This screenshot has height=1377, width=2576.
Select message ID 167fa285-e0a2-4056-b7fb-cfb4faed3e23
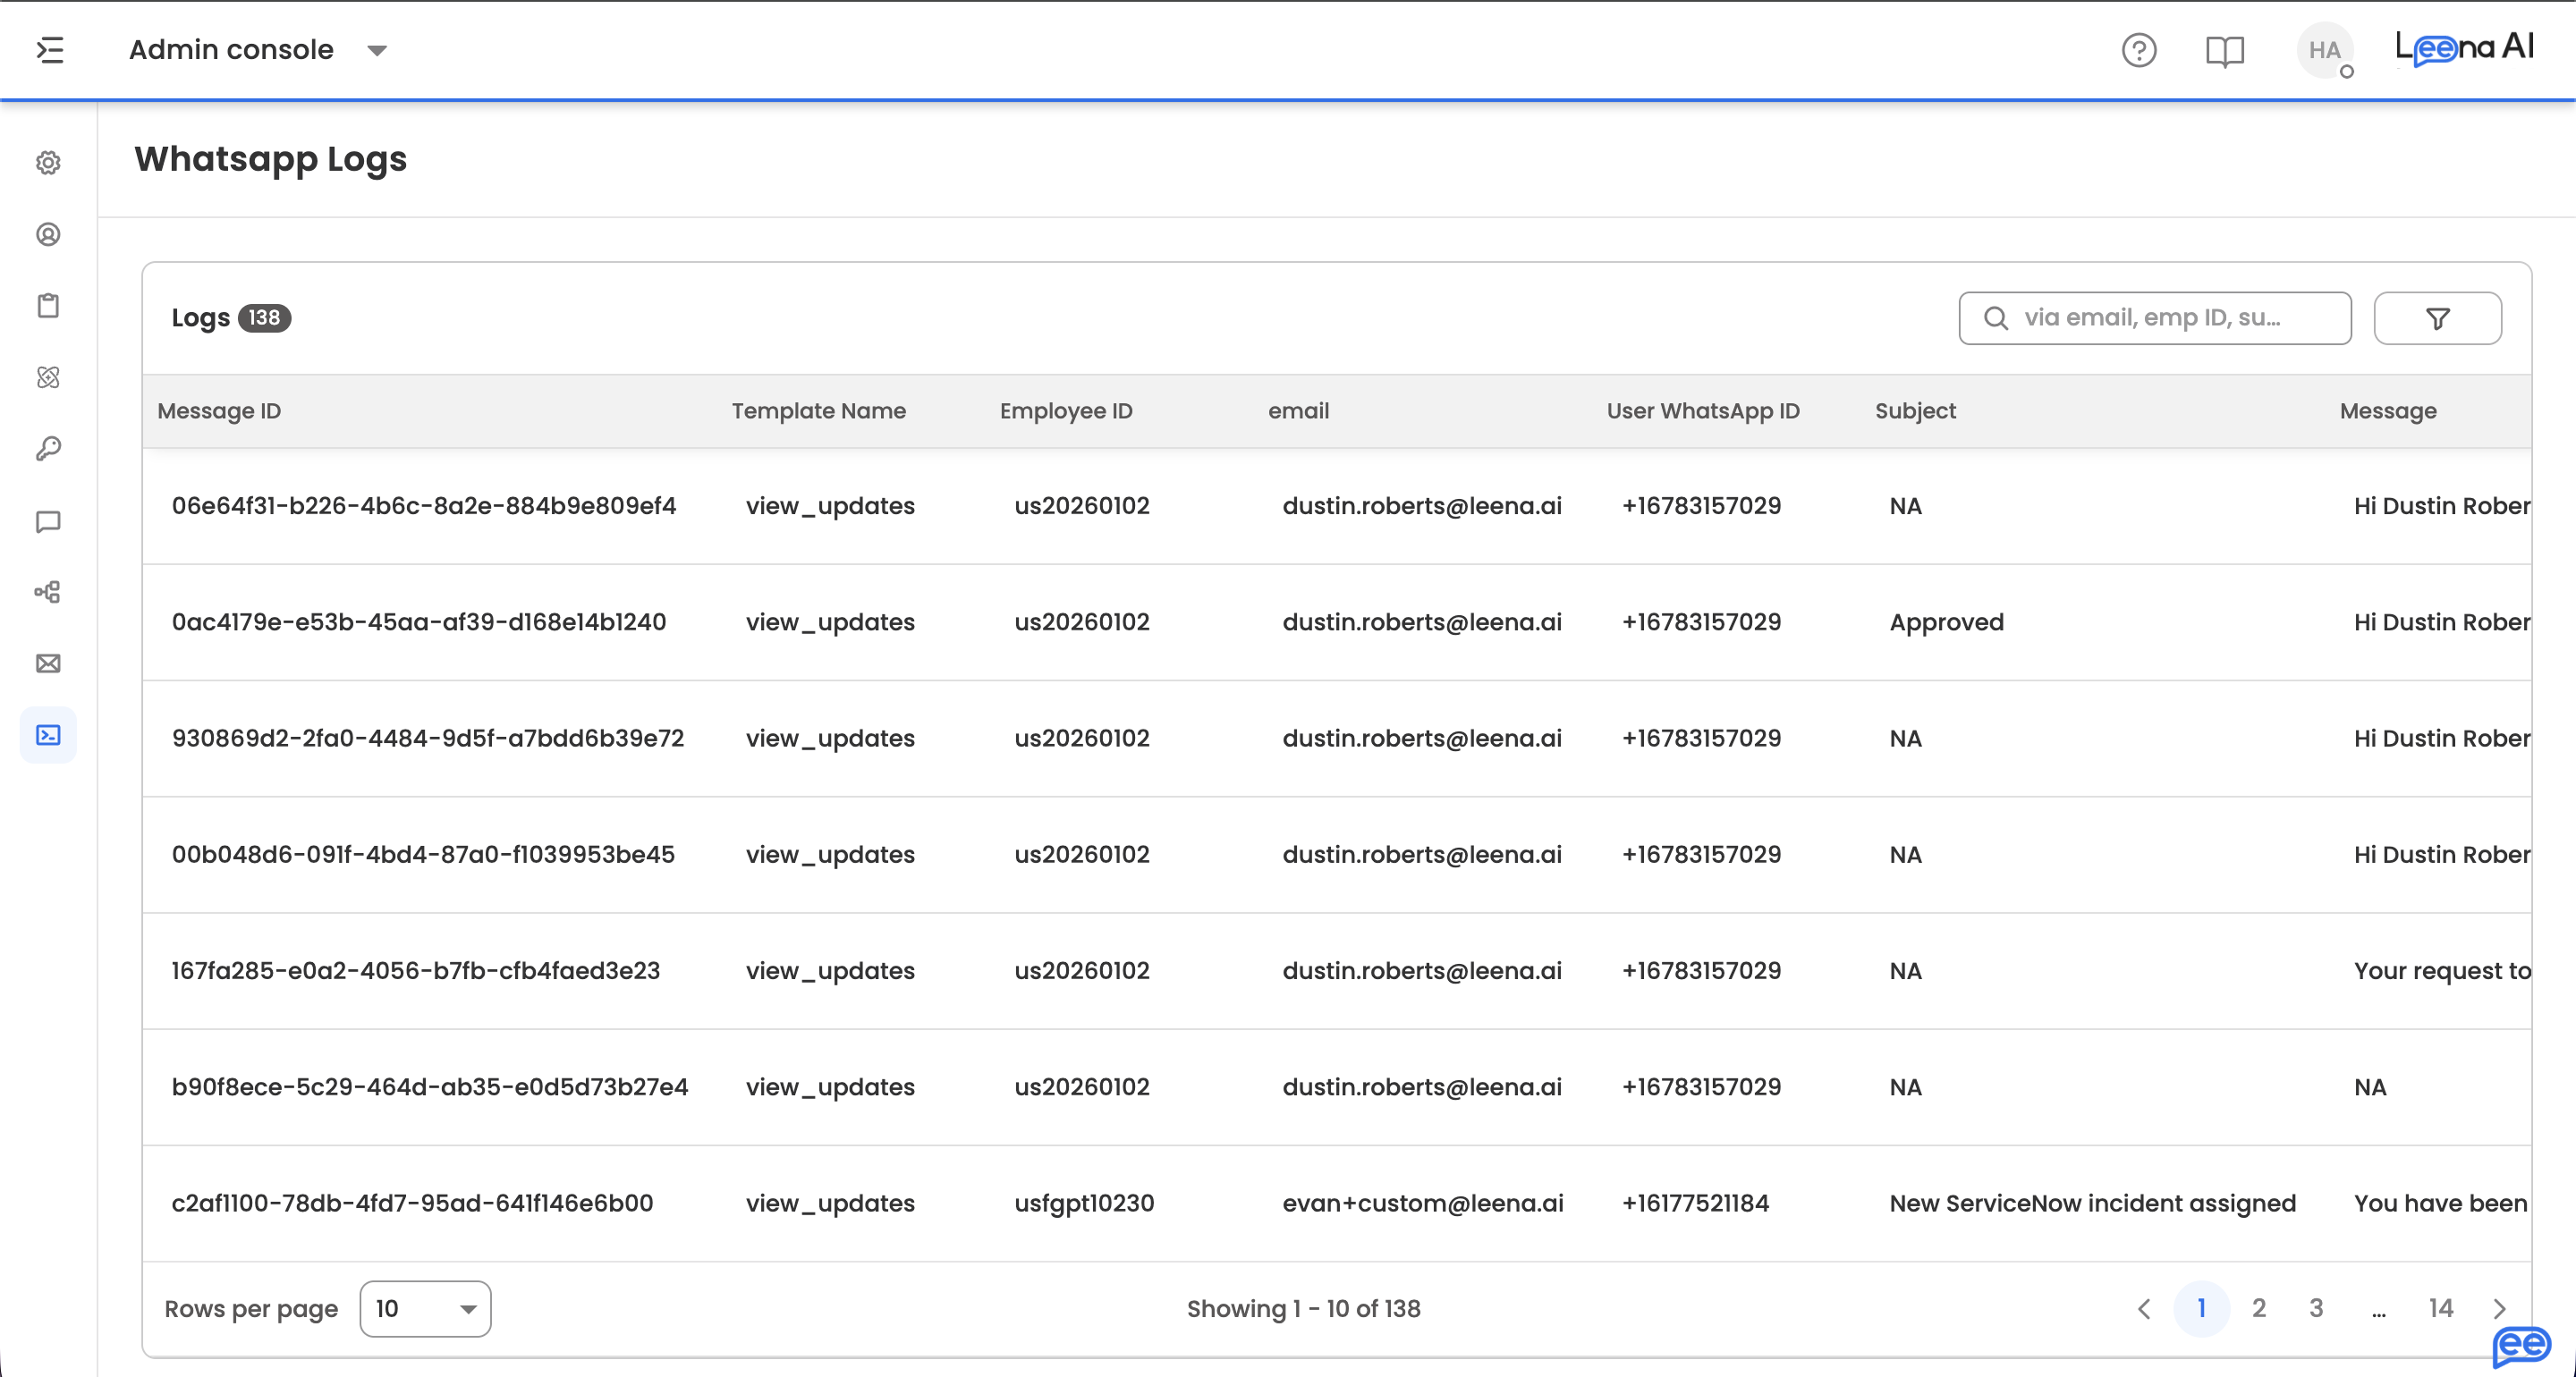tap(416, 971)
